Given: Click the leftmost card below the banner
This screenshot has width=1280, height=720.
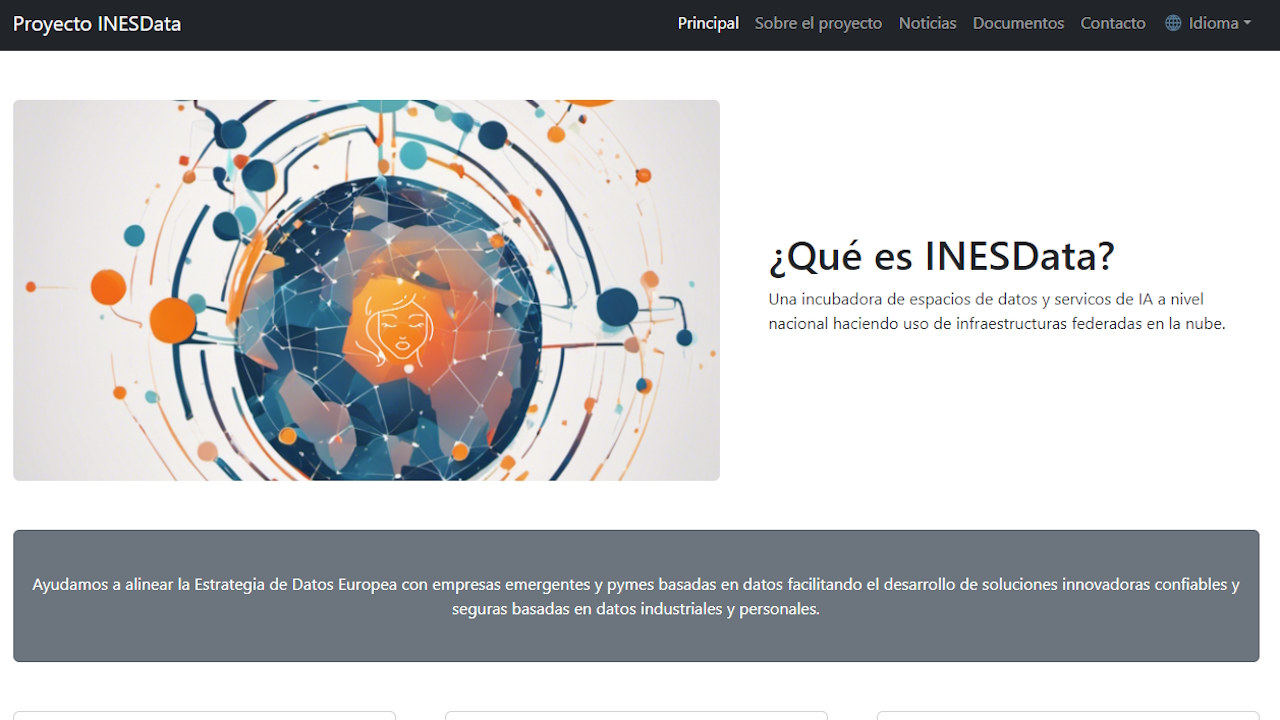Looking at the screenshot, I should coord(205,716).
